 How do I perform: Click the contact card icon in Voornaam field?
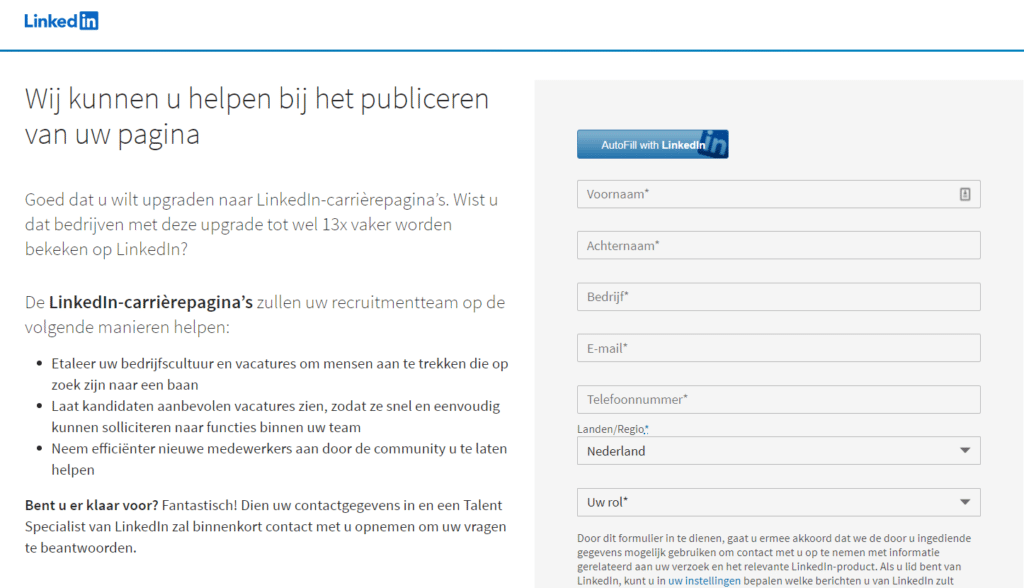pyautogui.click(x=965, y=194)
